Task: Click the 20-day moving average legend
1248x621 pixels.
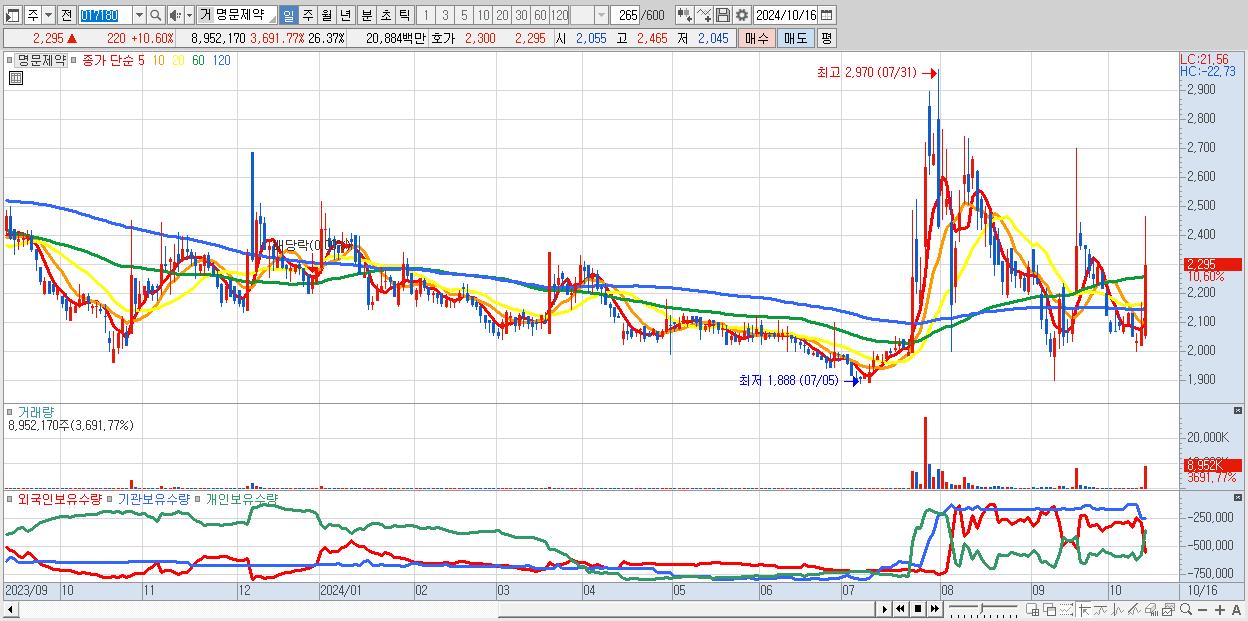Action: 178,60
